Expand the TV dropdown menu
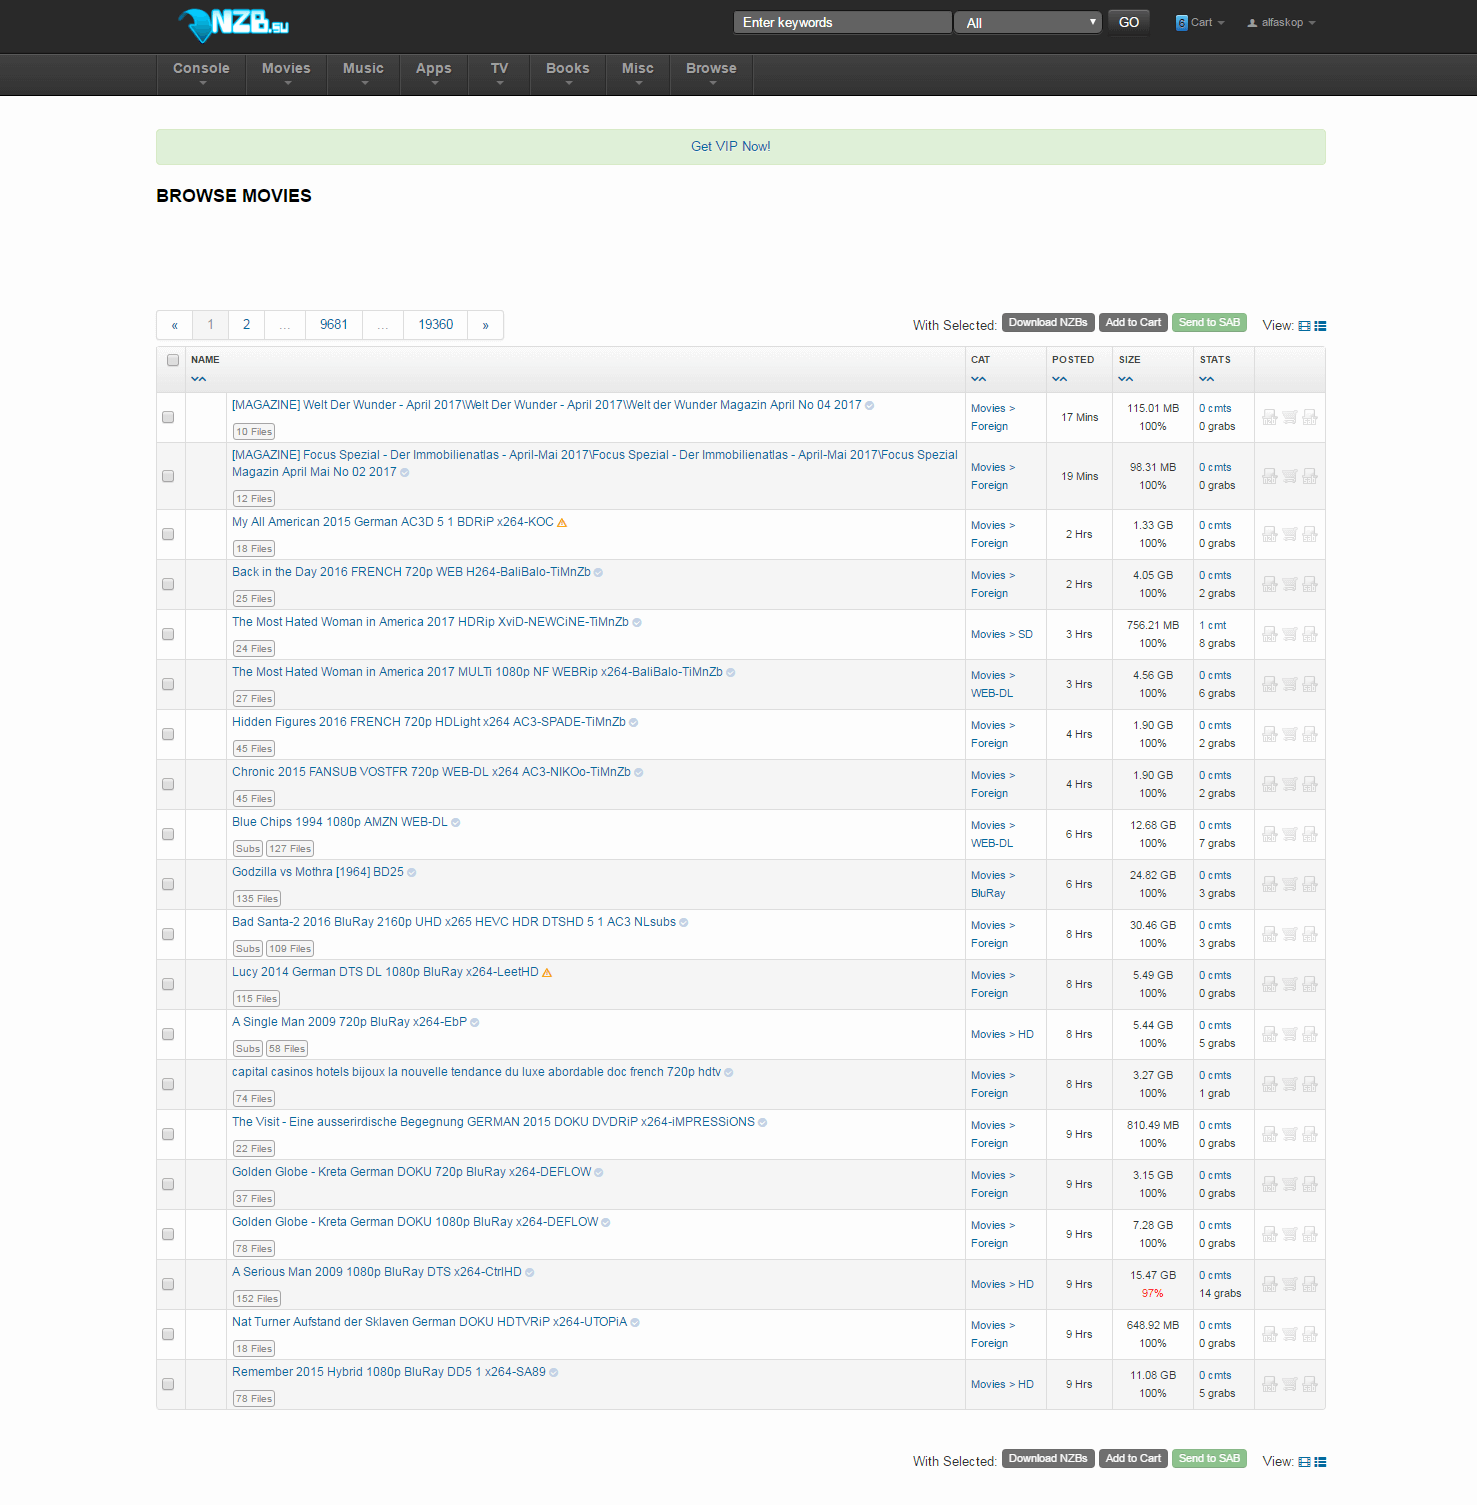This screenshot has width=1477, height=1505. click(499, 74)
